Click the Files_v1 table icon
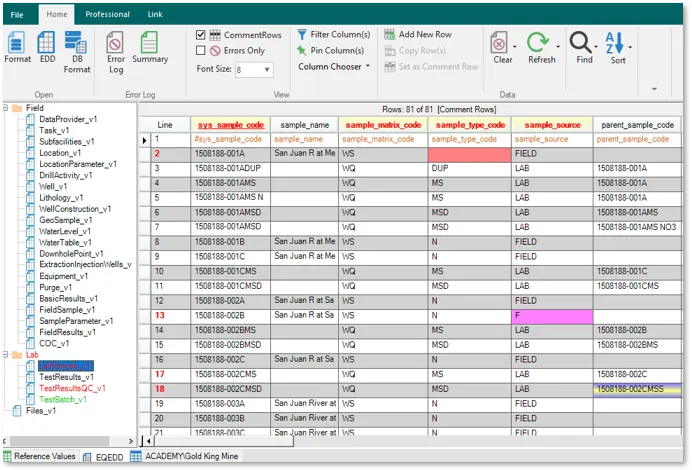 pyautogui.click(x=17, y=411)
